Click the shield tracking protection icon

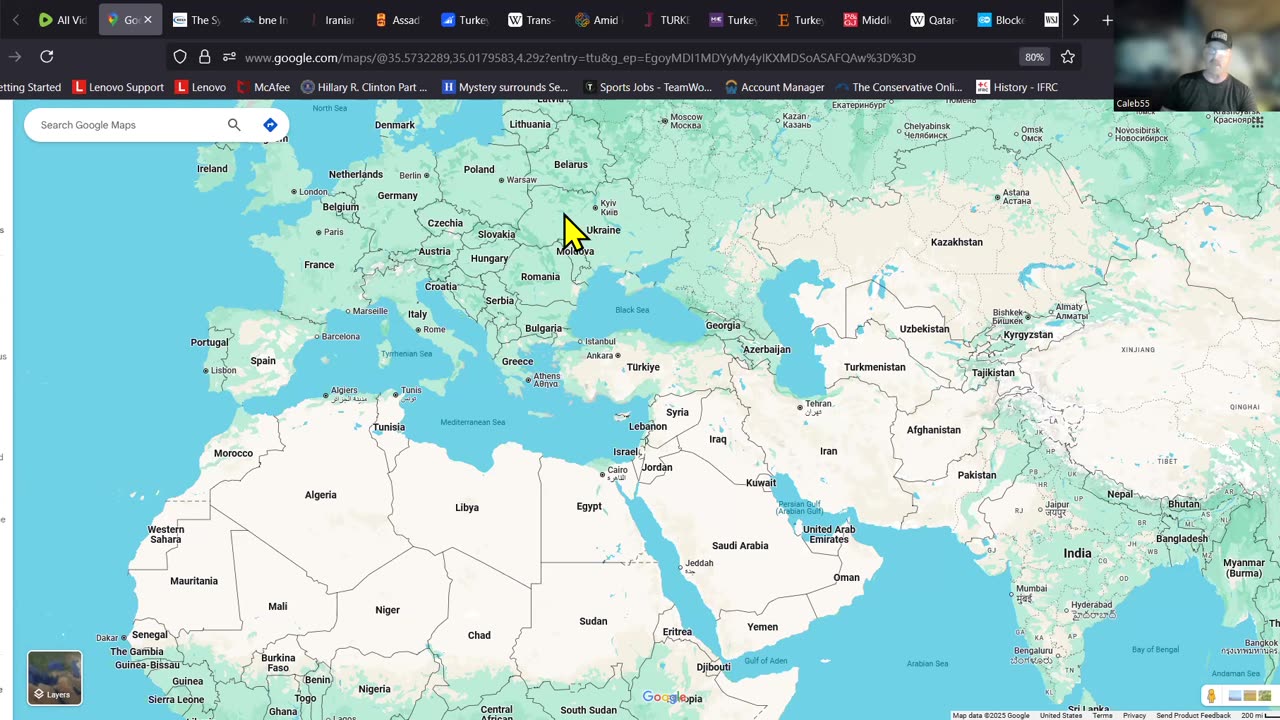pos(180,57)
